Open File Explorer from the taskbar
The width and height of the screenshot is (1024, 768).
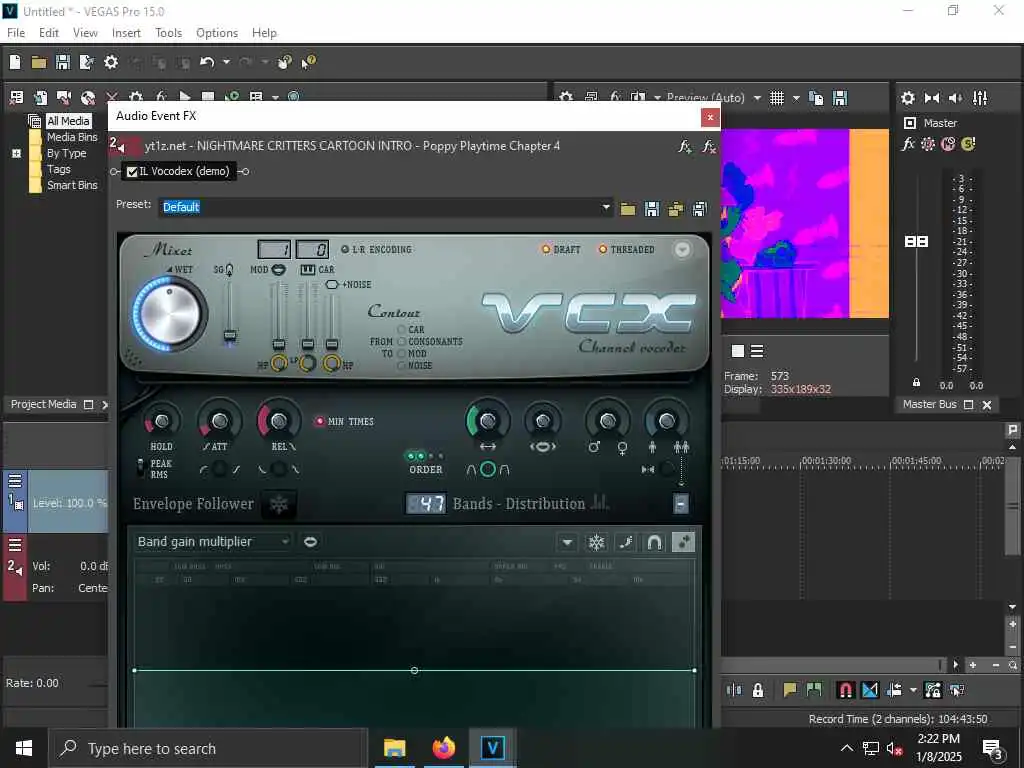click(394, 748)
